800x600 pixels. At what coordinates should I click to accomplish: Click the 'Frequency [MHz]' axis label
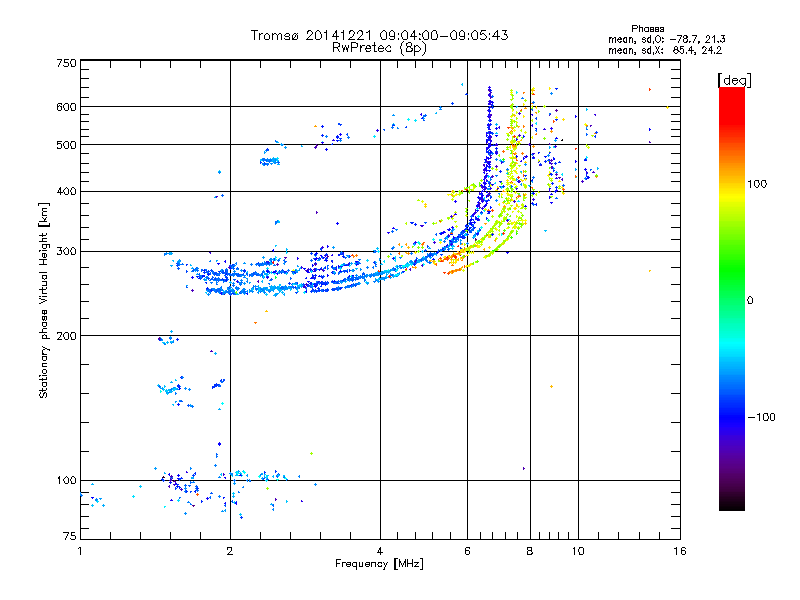point(379,564)
